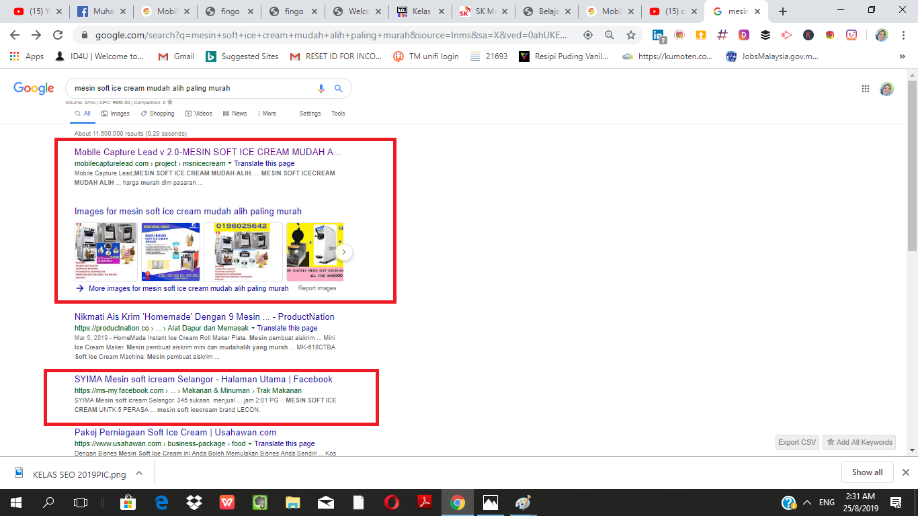
Task: Open Dropbox from the taskbar
Action: coord(194,503)
